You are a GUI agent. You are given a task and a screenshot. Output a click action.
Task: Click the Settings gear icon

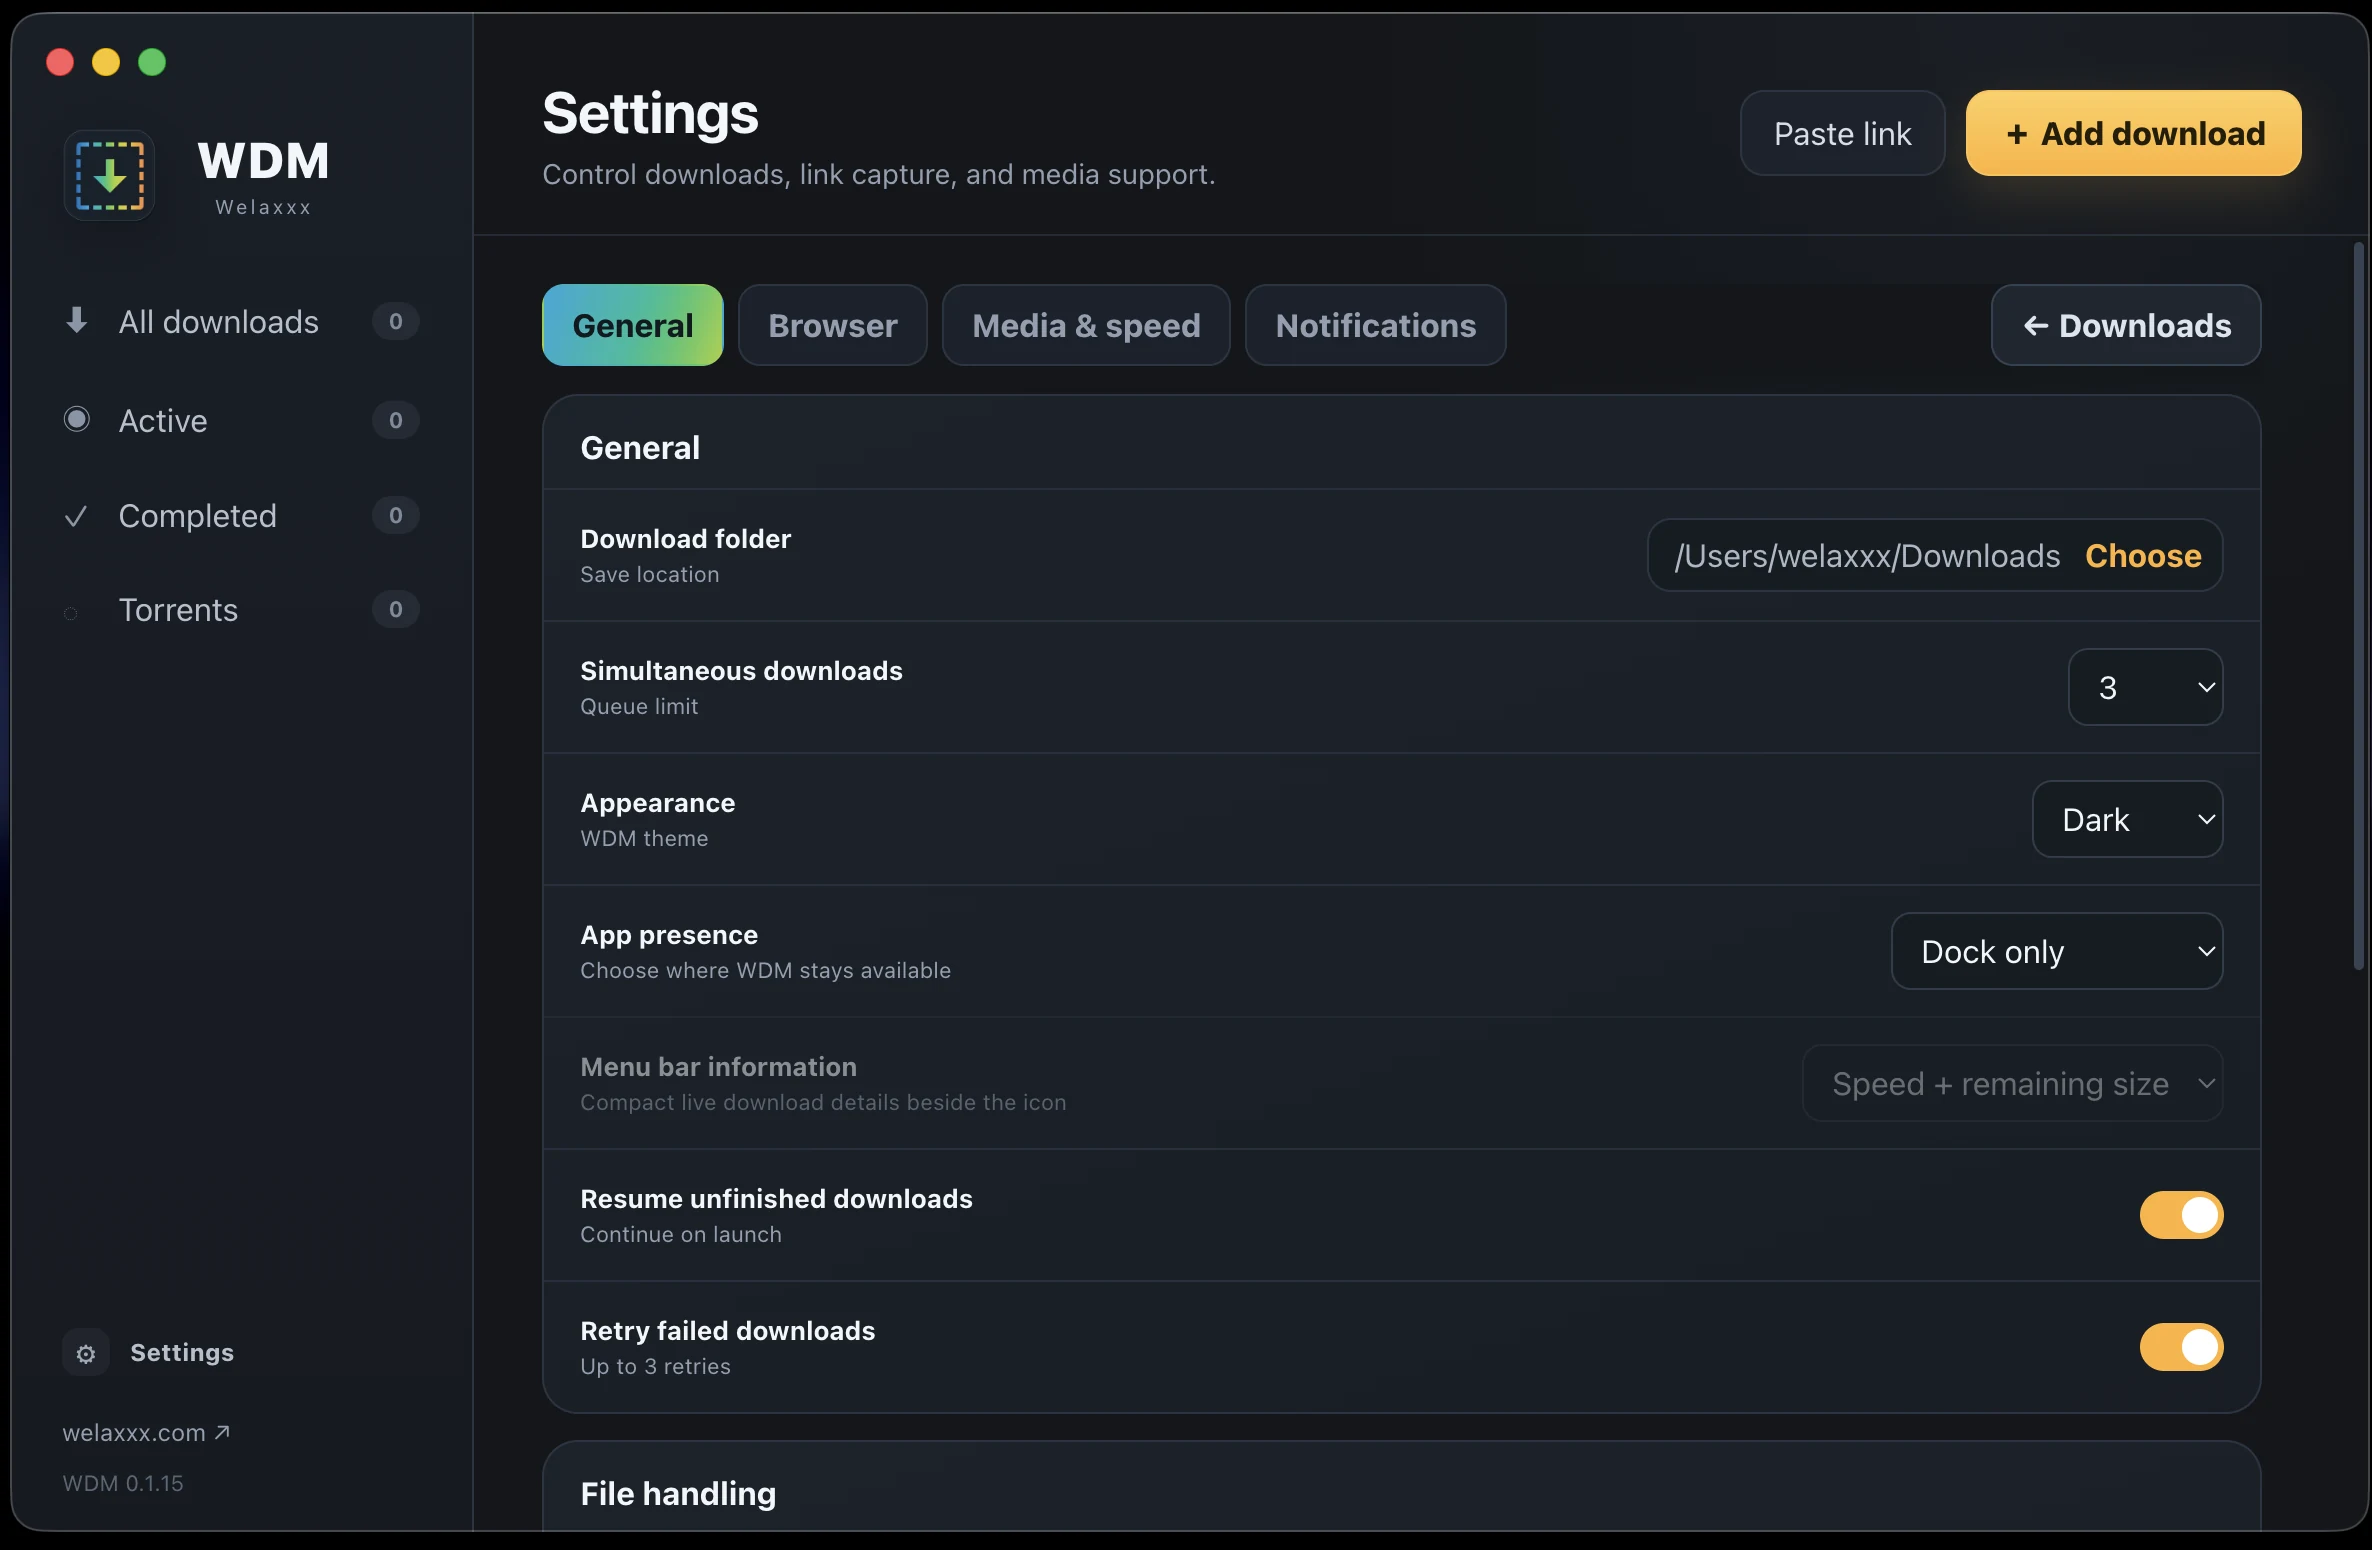coord(86,1353)
